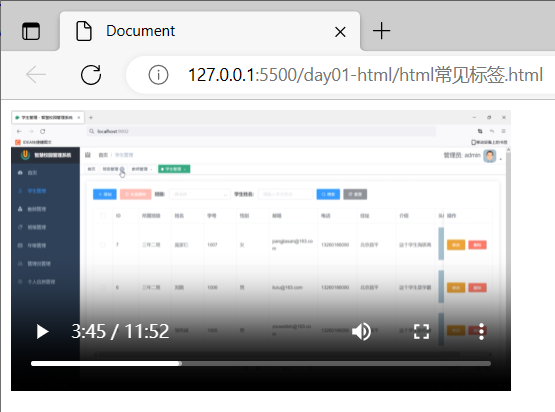
Task: Click the address bar URL
Action: click(365, 75)
